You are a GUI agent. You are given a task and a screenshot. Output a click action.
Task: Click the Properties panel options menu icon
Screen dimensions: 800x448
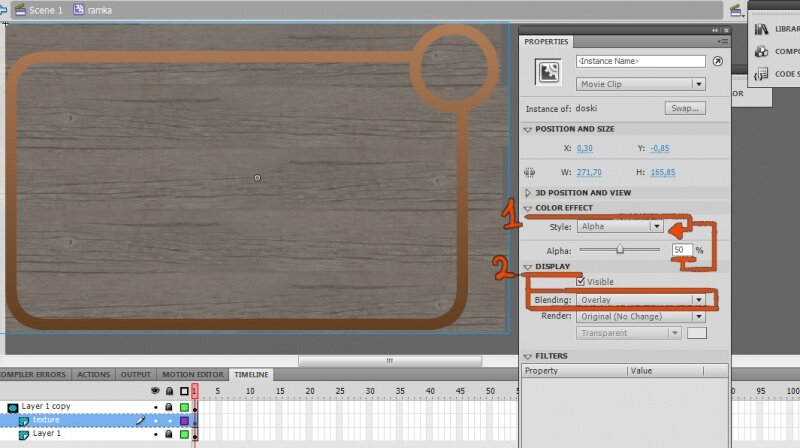(x=722, y=42)
